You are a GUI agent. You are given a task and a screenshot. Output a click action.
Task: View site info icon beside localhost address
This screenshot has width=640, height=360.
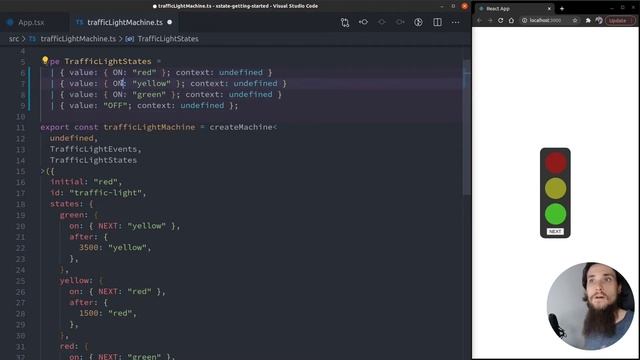click(x=524, y=20)
